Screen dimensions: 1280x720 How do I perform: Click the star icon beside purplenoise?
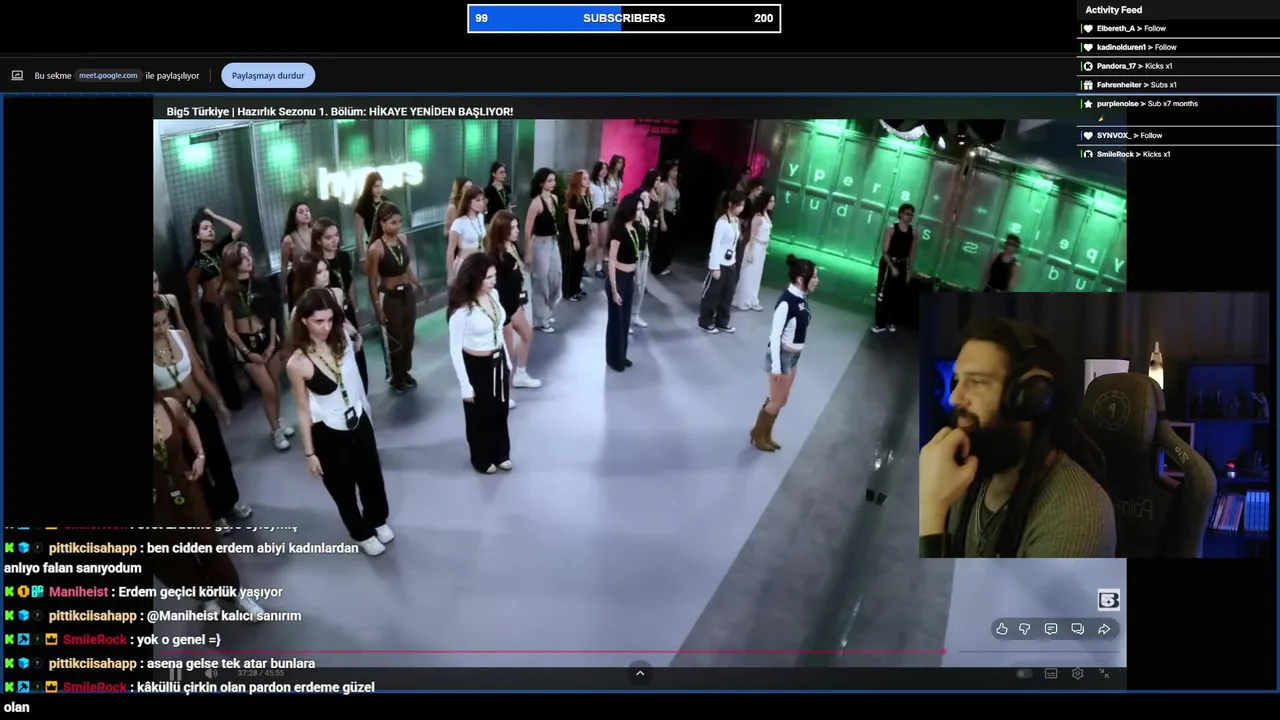pyautogui.click(x=1088, y=104)
